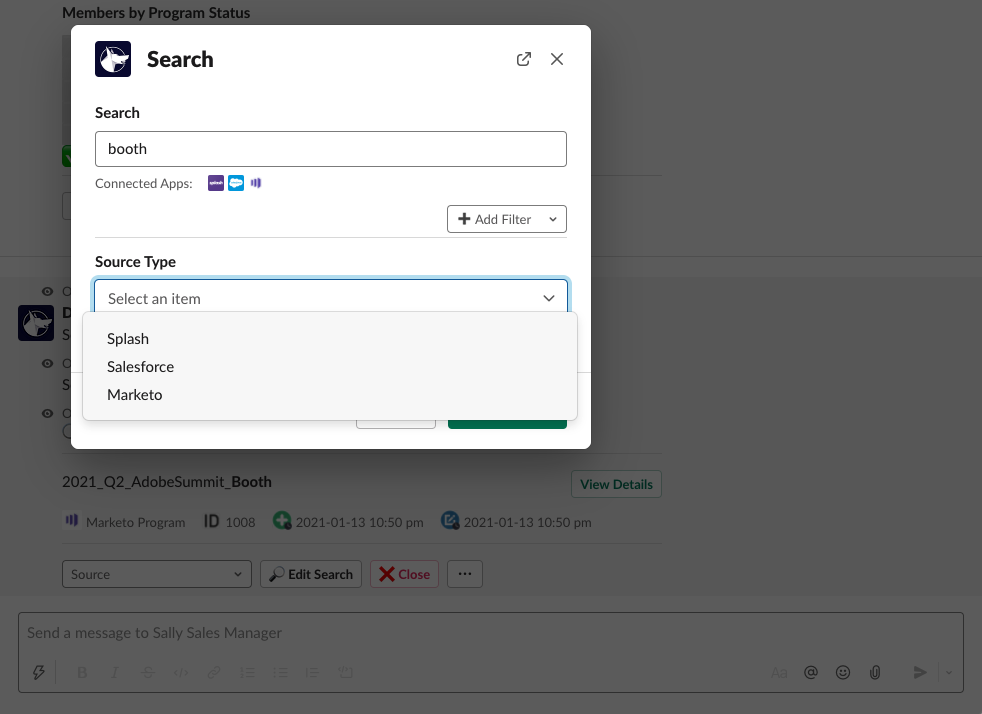The image size is (982, 714).
Task: Click the red Close button
Action: coord(404,574)
